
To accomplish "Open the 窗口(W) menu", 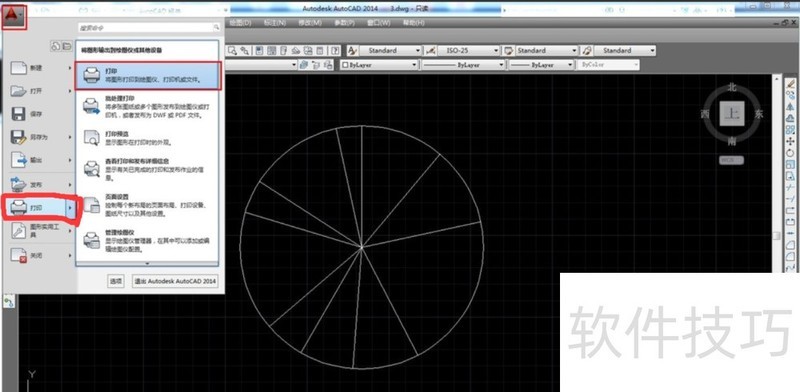I will 379,23.
